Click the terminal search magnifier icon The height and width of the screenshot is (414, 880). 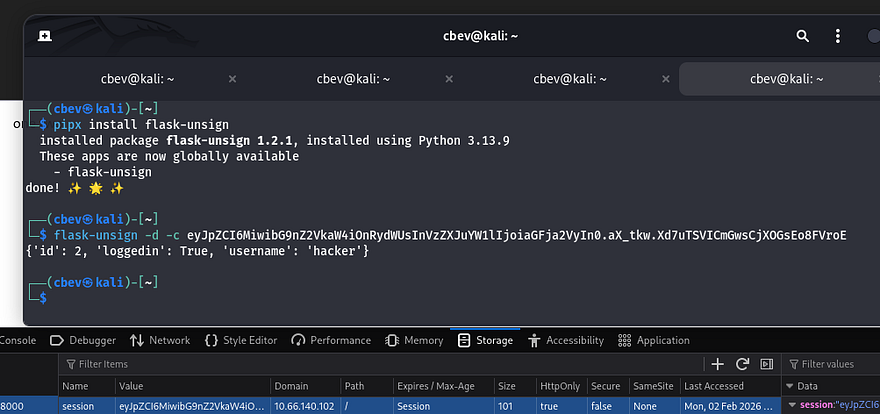802,36
